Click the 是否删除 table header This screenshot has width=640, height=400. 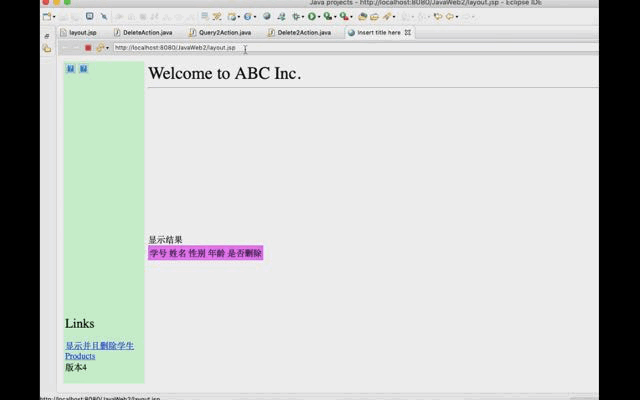coord(244,253)
